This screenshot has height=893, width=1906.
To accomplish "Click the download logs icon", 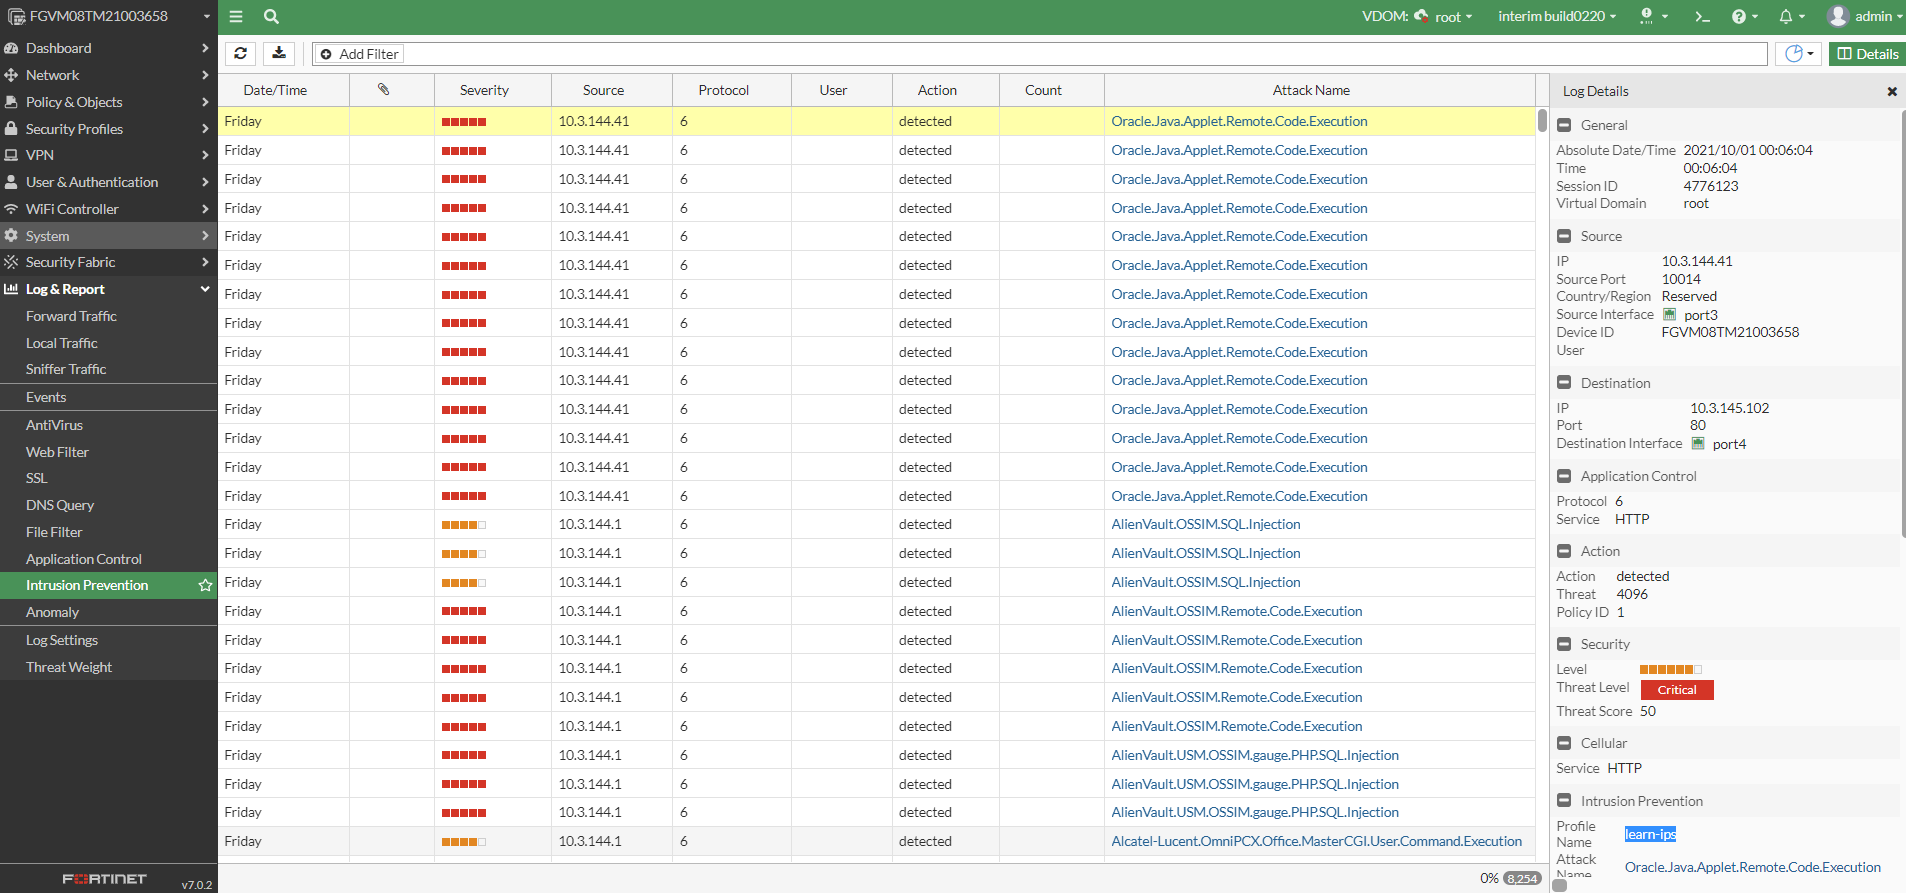I will 279,54.
